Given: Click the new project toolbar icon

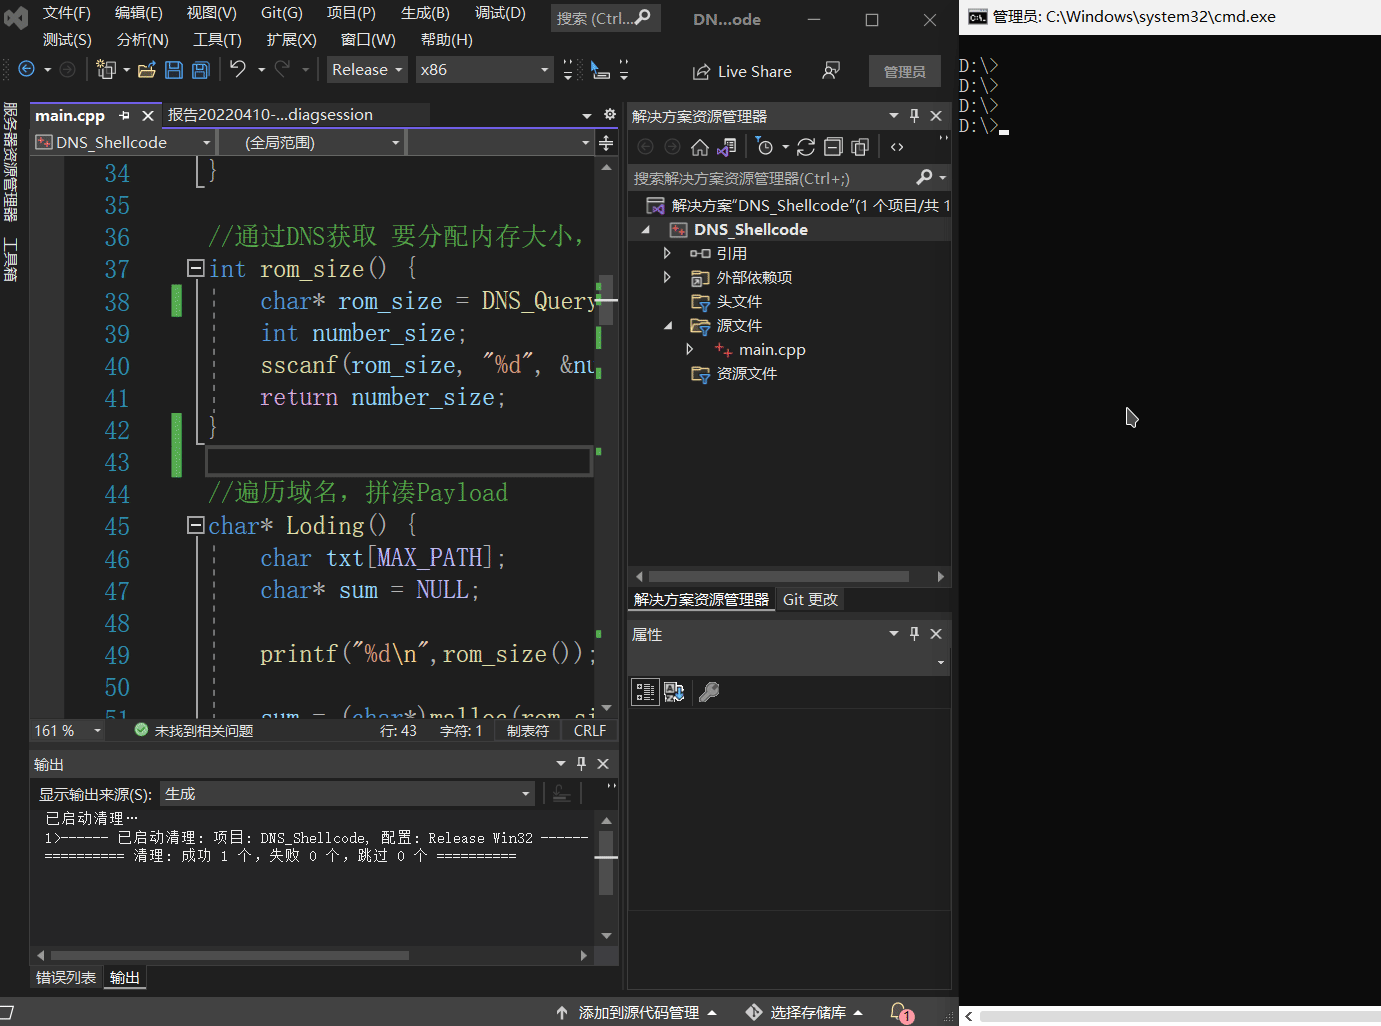Looking at the screenshot, I should point(105,69).
